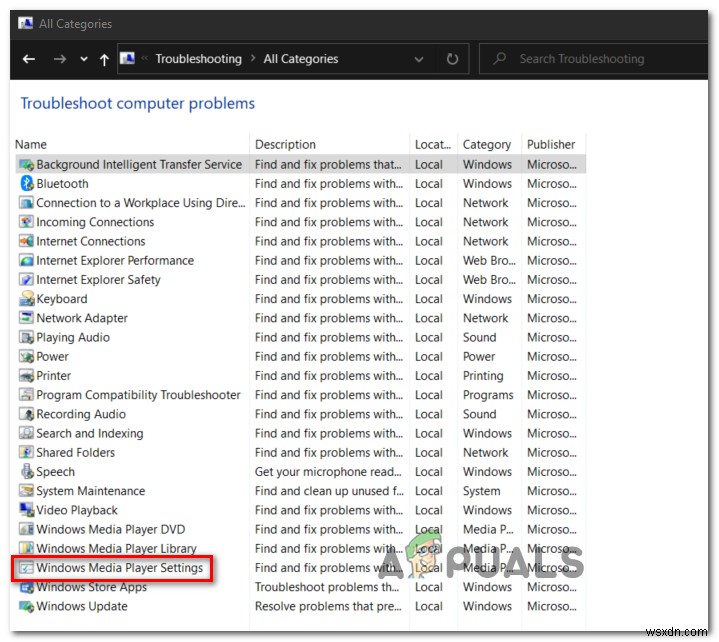This screenshot has width=719, height=642.
Task: Click the Speech microphone icon
Action: pyautogui.click(x=27, y=471)
